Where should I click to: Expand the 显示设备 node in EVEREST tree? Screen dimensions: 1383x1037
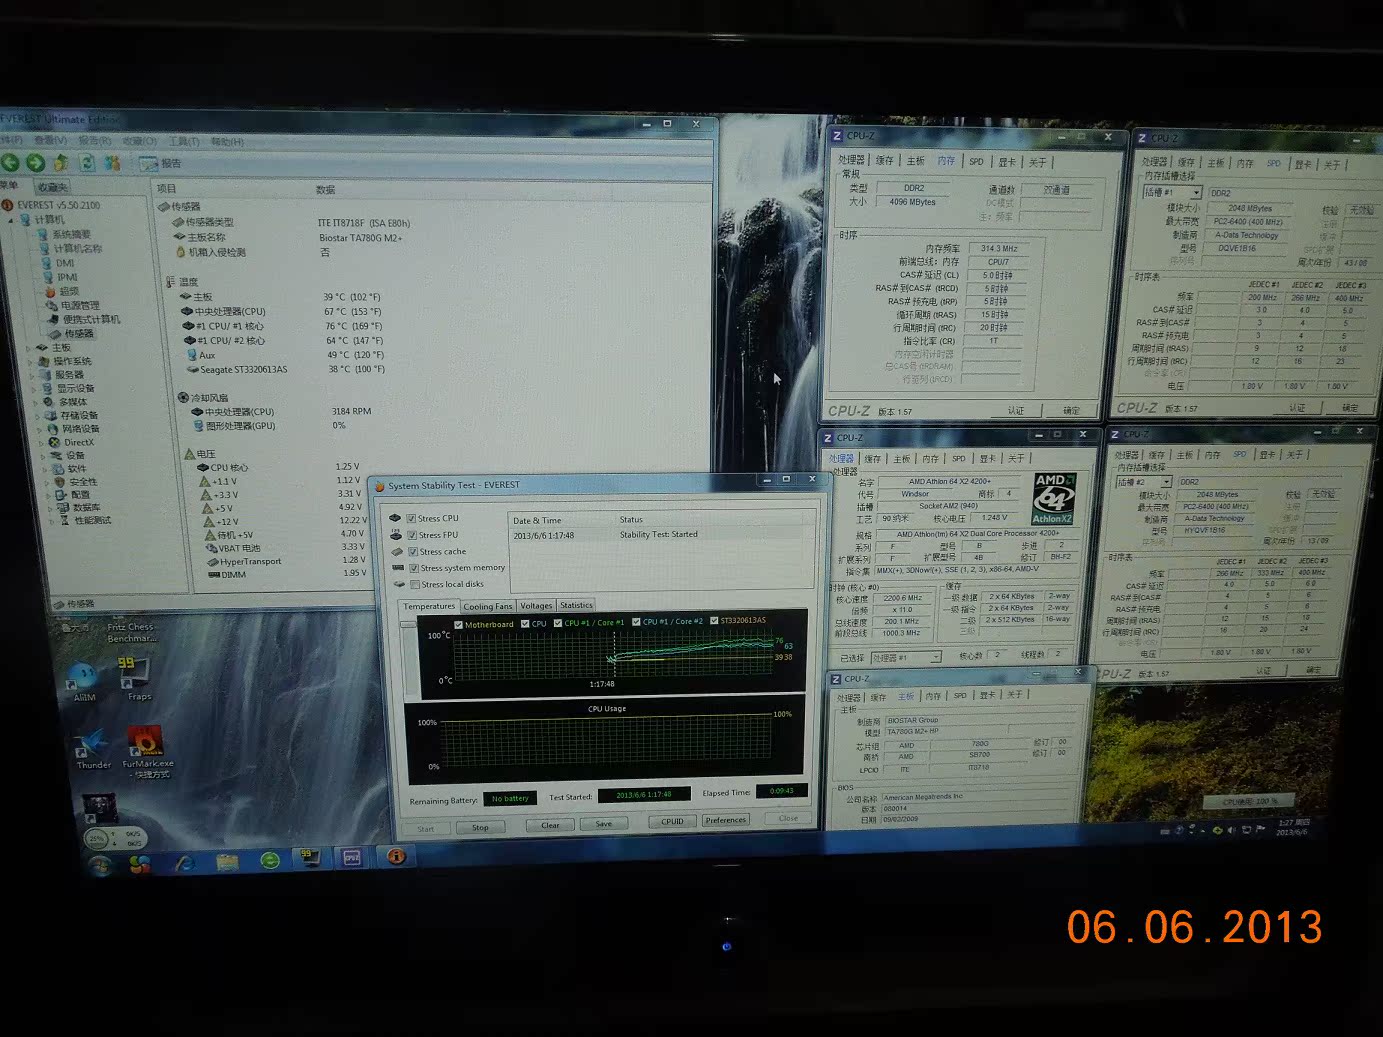click(x=32, y=388)
